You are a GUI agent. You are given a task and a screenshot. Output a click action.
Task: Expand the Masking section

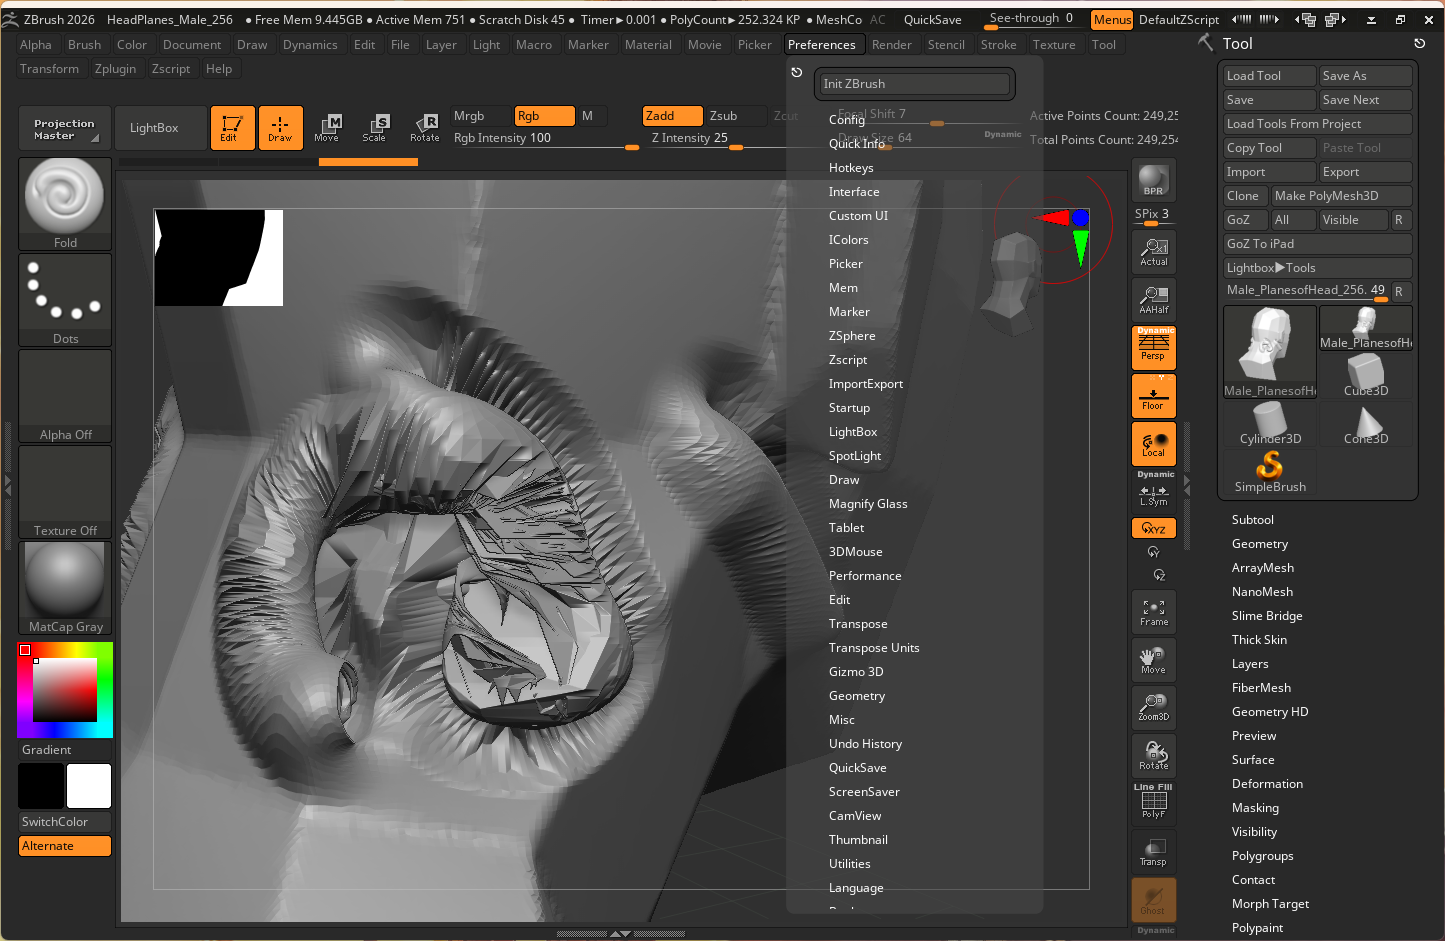pyautogui.click(x=1255, y=808)
